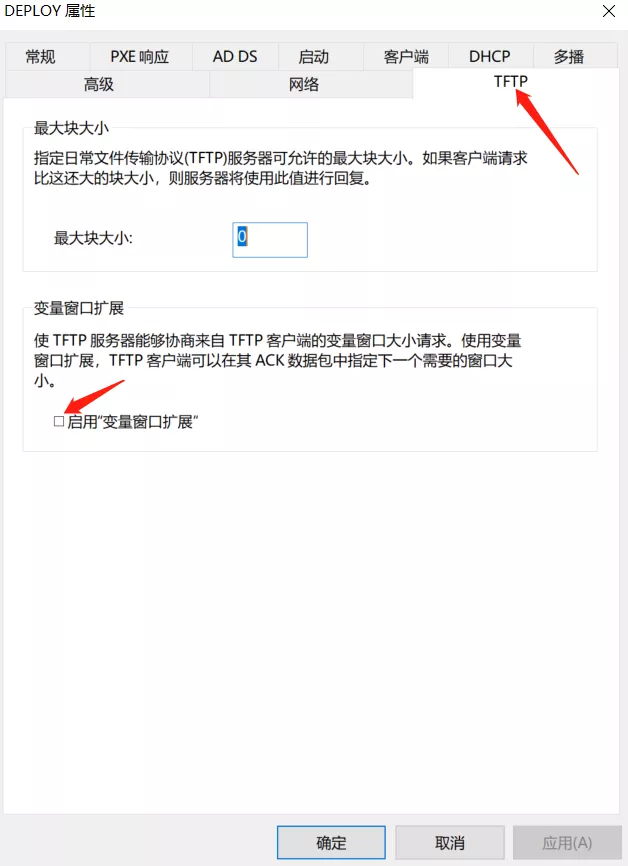Screen dimensions: 628x866
Task: Click the 最大块大小 group box heading
Action: pos(71,128)
